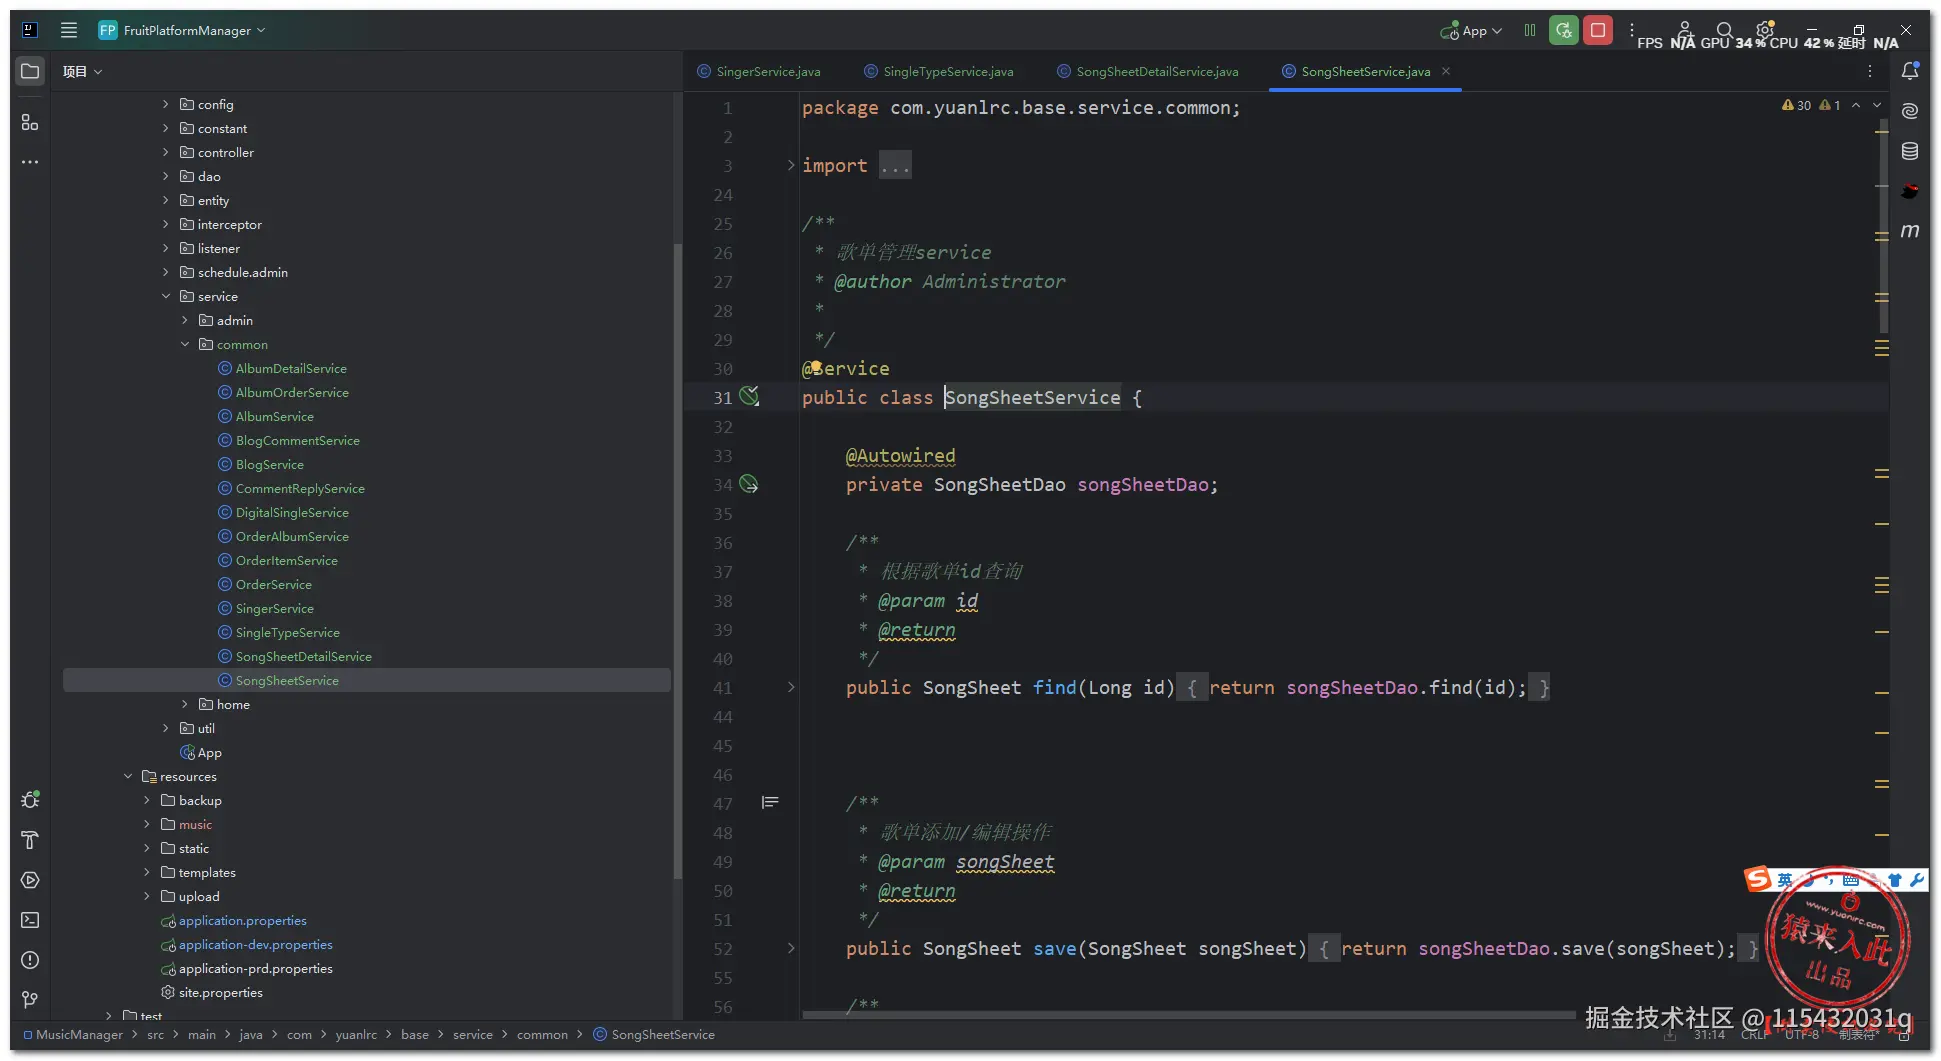1941x1061 pixels.
Task: Go to next highlighted problem arrow
Action: [x=1877, y=105]
